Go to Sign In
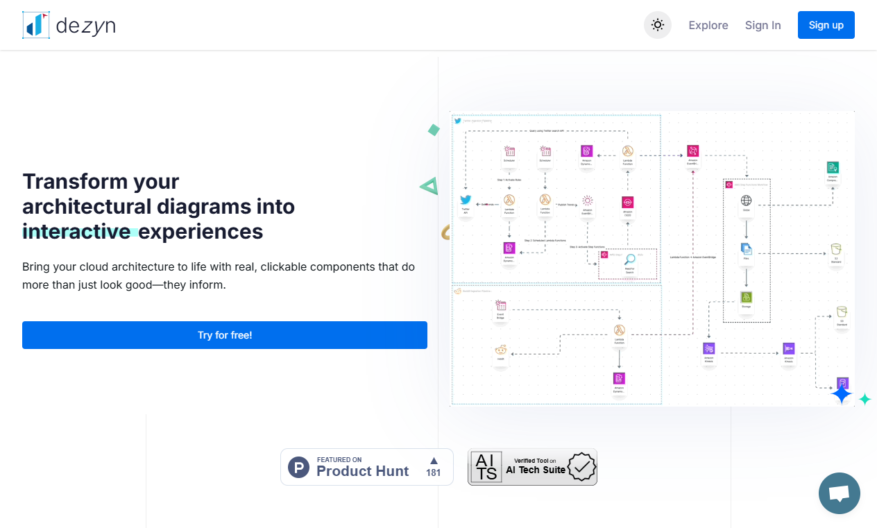Viewport: 877px width, 528px height. pos(762,25)
